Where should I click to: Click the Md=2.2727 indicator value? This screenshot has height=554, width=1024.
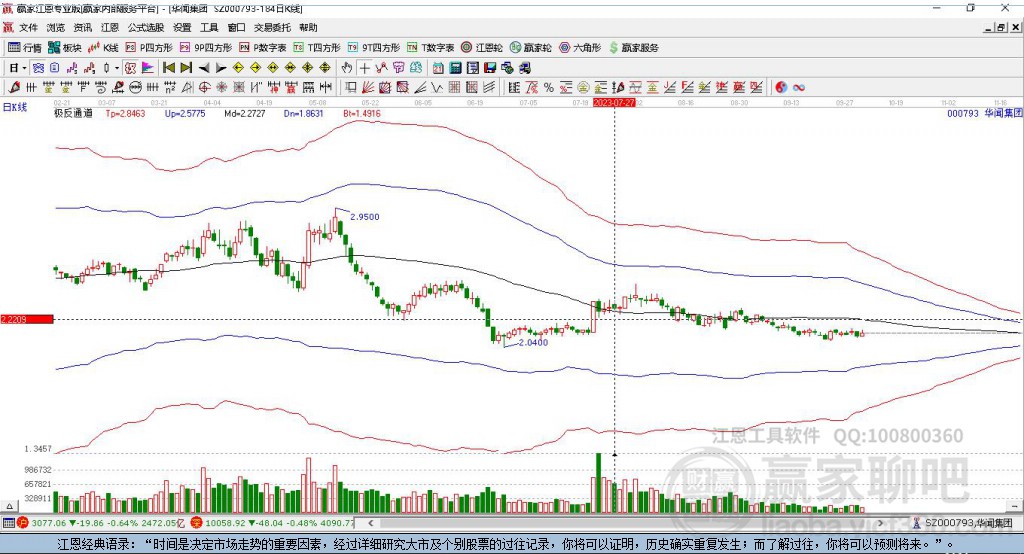pyautogui.click(x=245, y=113)
